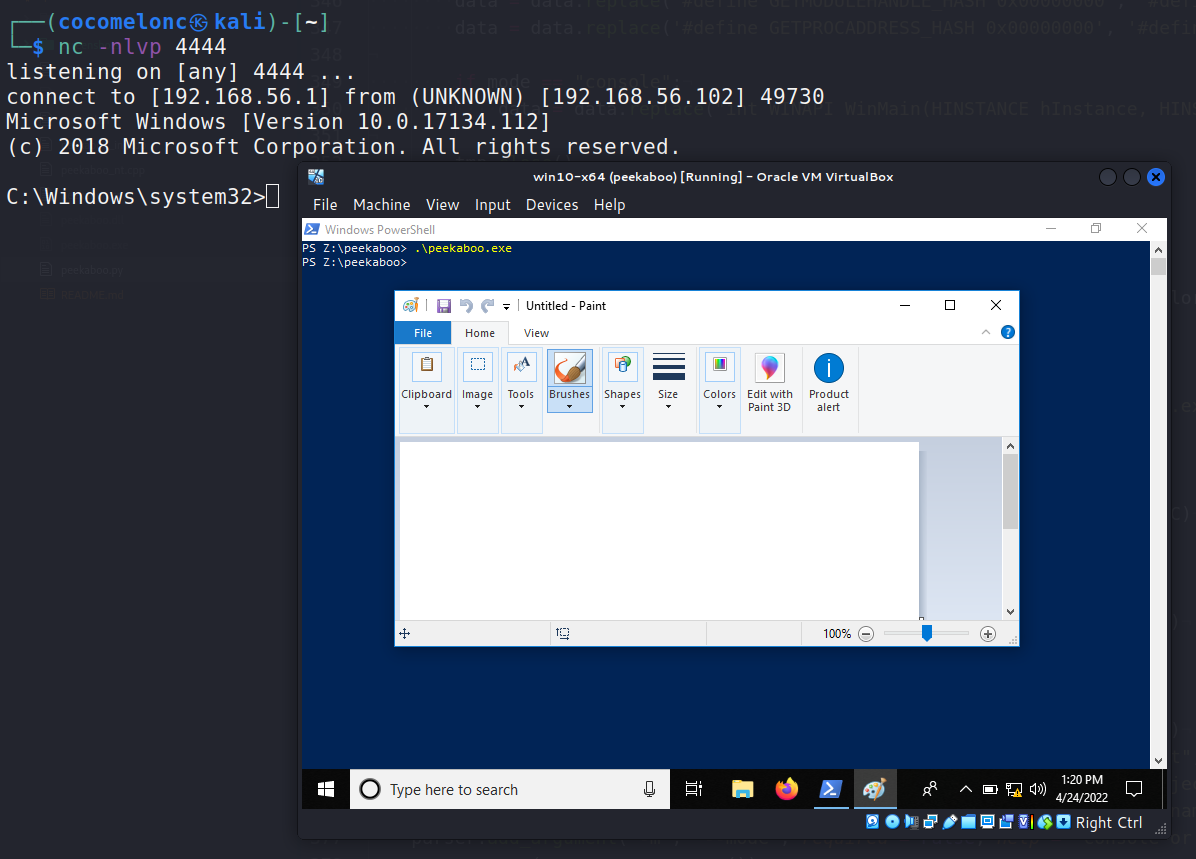Click the .\peekaboo.exe command text in PowerShell
Viewport: 1196px width, 859px height.
pos(463,248)
